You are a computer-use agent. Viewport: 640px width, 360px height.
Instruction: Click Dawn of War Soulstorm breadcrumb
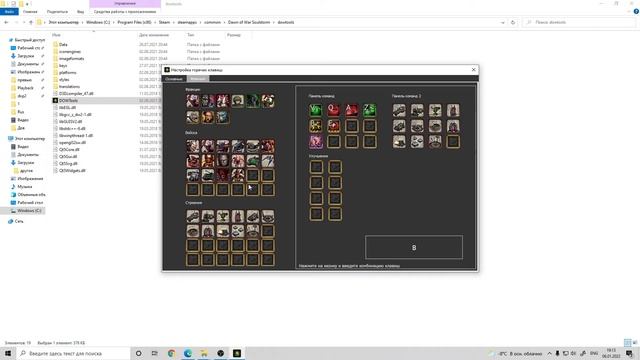click(x=249, y=22)
